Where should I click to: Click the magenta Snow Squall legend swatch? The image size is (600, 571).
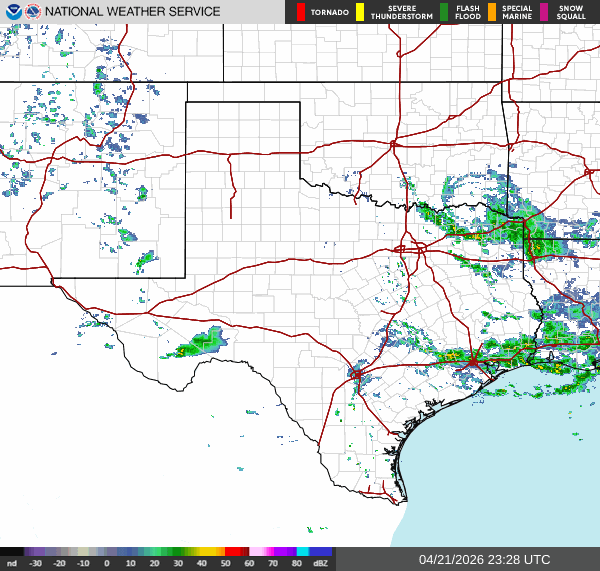tap(546, 12)
